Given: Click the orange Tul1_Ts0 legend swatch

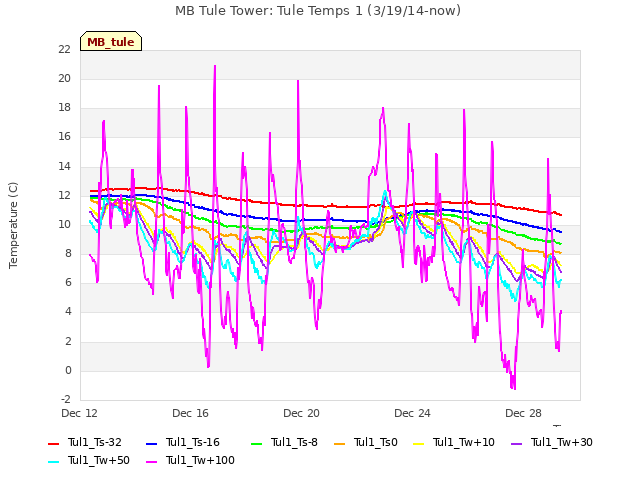Looking at the screenshot, I should pos(339,444).
